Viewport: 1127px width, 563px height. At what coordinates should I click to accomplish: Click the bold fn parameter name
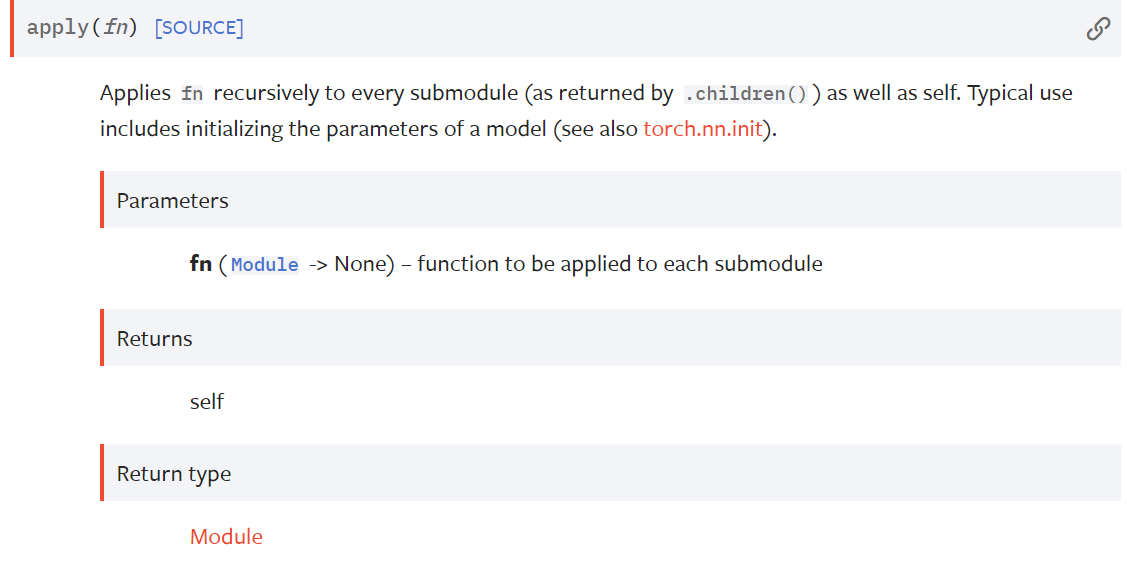pyautogui.click(x=200, y=264)
